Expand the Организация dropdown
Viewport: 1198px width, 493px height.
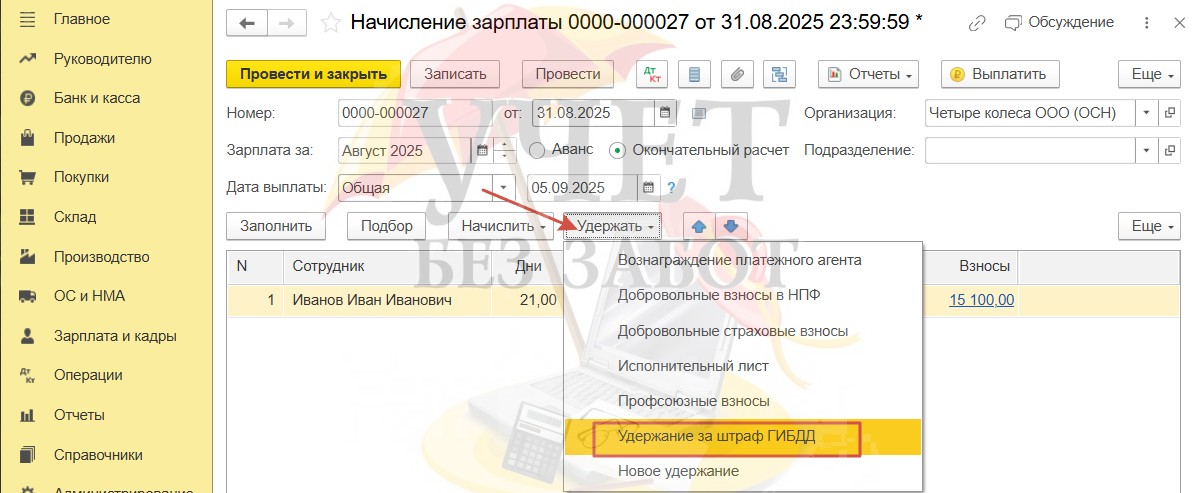click(x=1146, y=113)
